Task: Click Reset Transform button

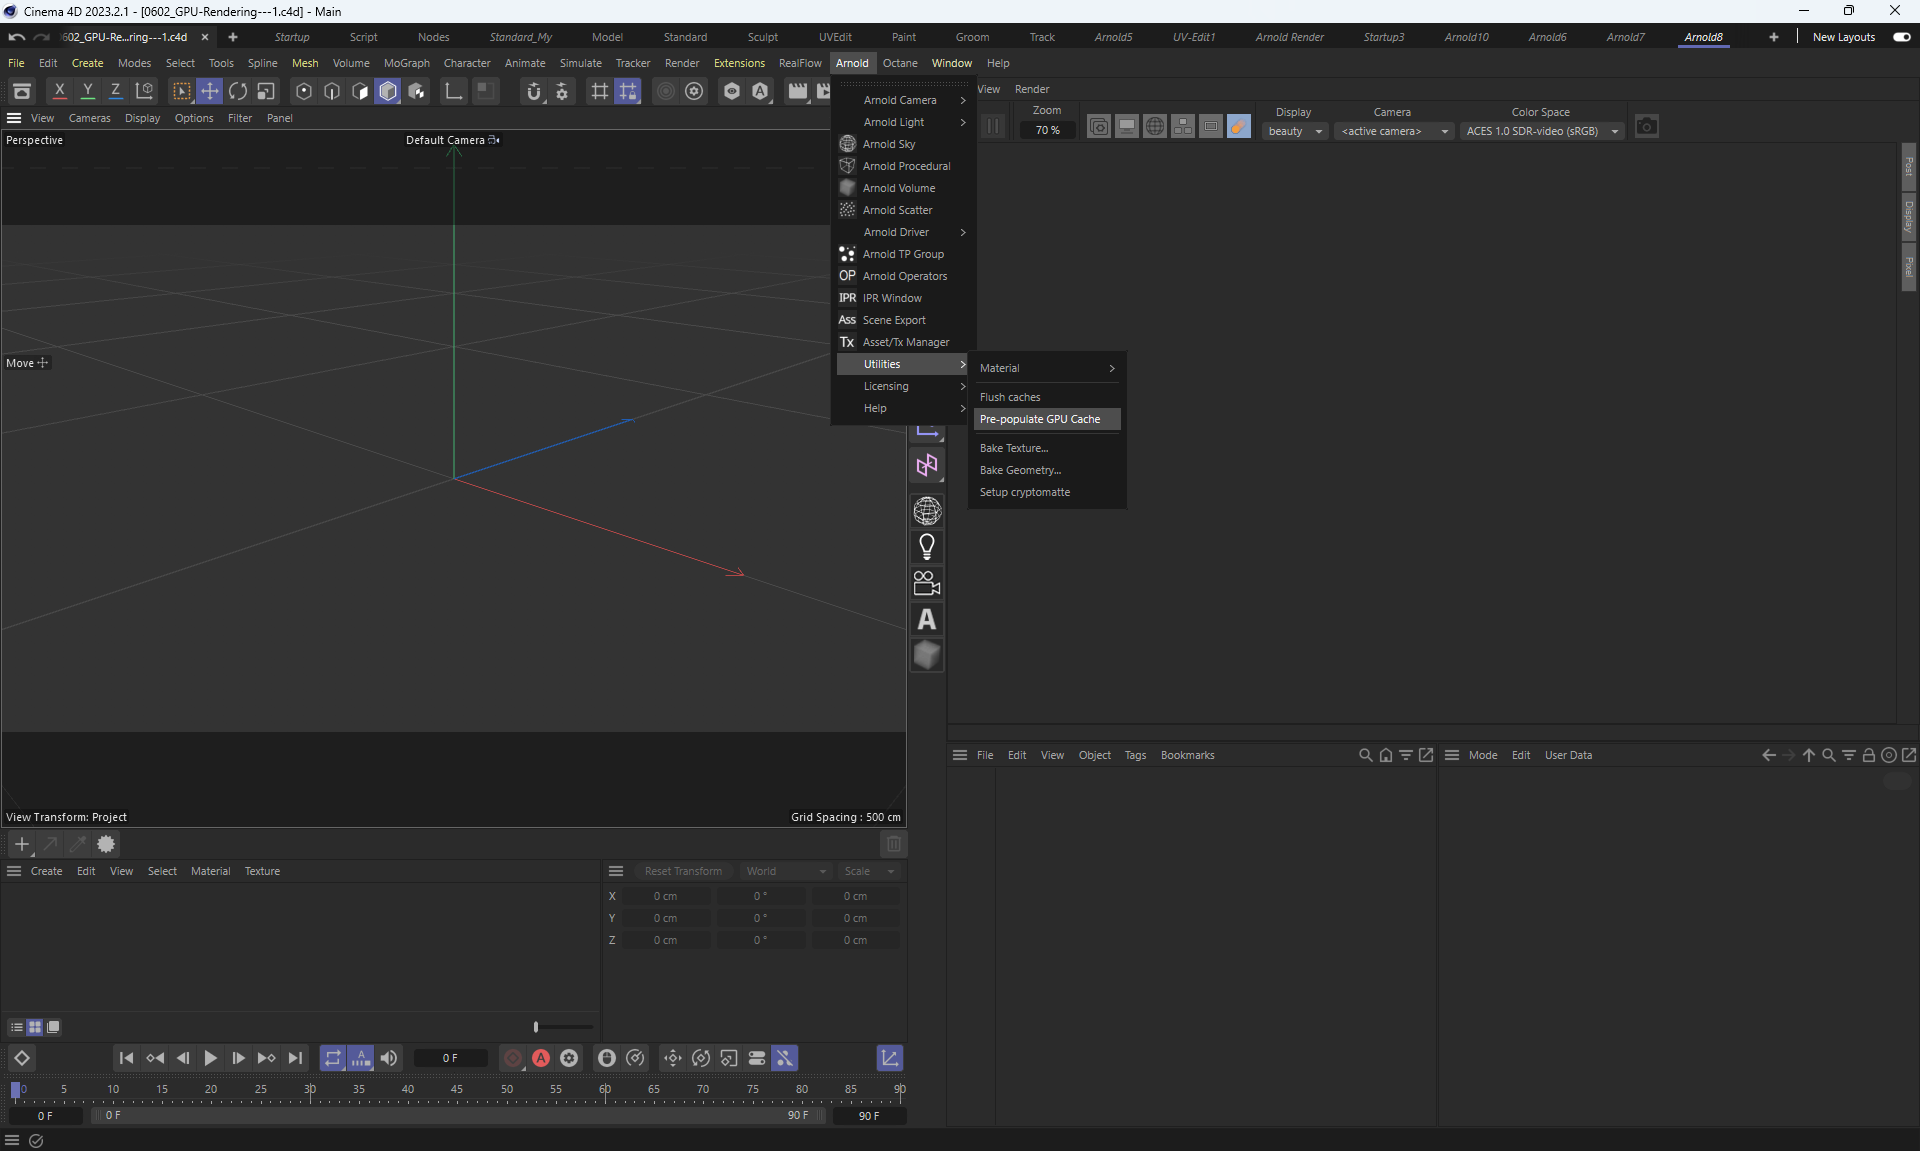Action: [683, 871]
